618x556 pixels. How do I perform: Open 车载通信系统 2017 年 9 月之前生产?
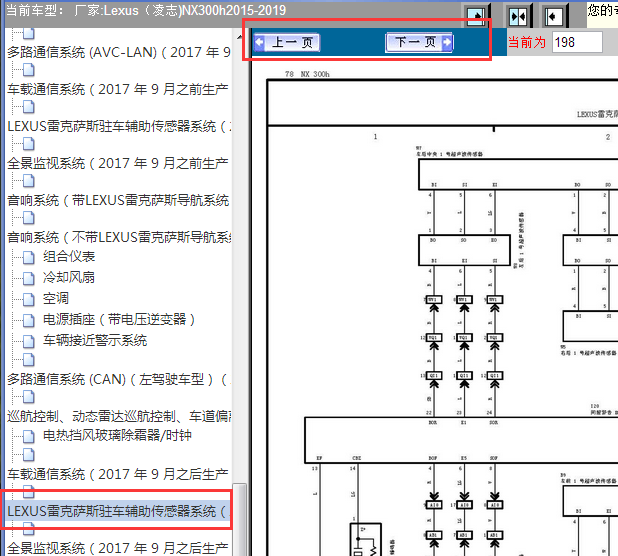click(x=118, y=89)
